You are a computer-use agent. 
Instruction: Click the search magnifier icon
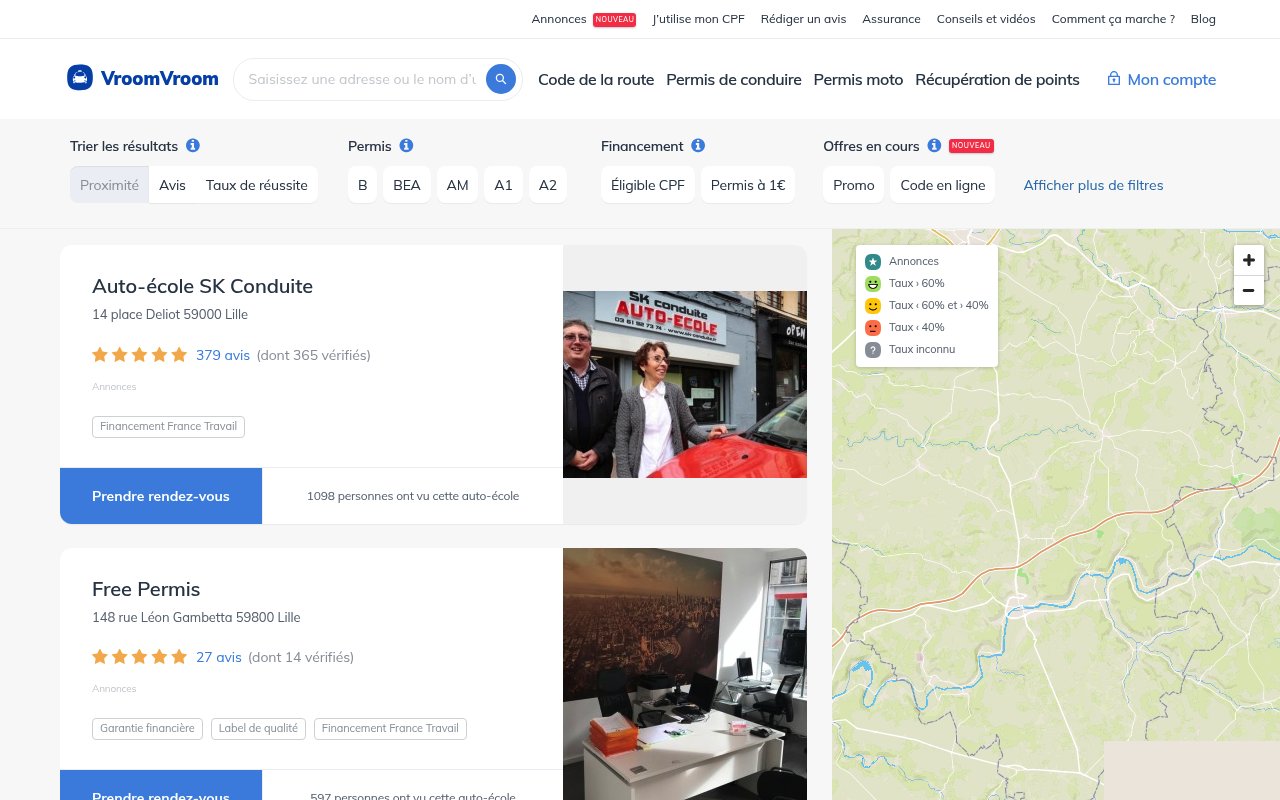[500, 79]
